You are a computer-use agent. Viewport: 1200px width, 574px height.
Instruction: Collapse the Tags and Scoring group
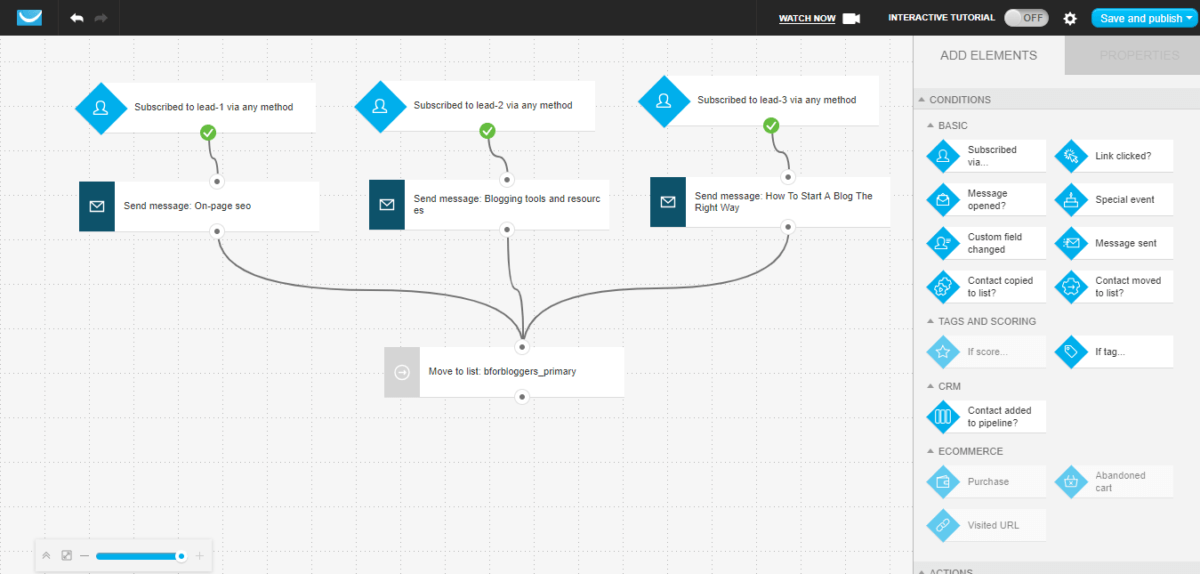[930, 322]
